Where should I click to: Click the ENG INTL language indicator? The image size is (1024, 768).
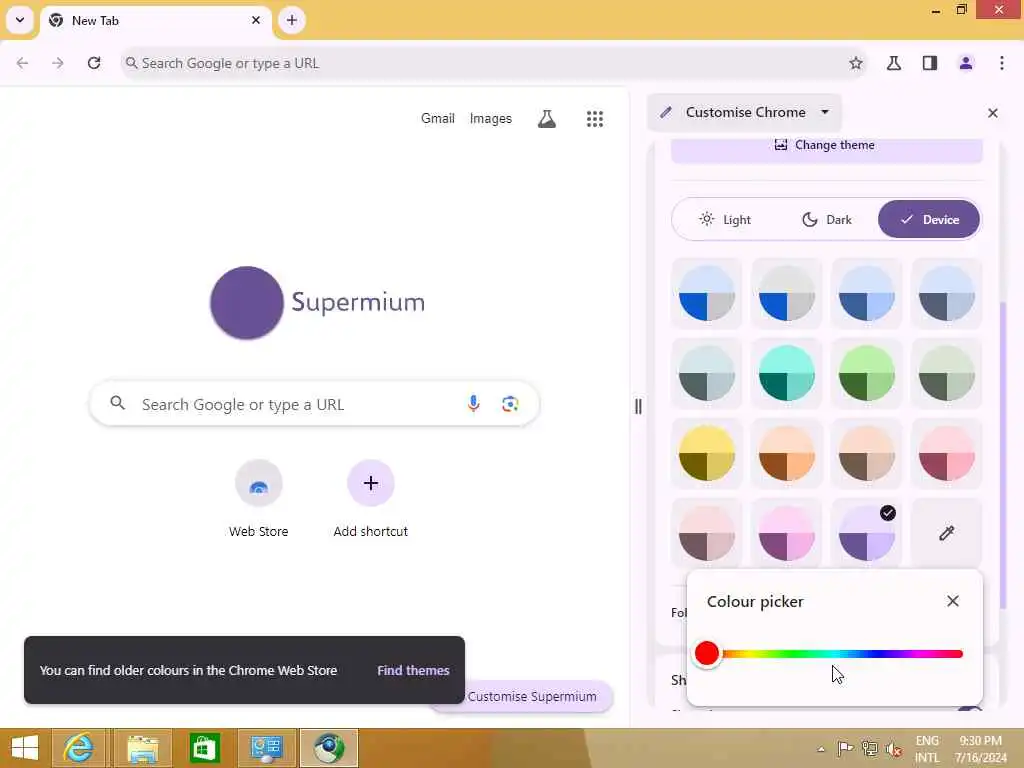pos(927,749)
